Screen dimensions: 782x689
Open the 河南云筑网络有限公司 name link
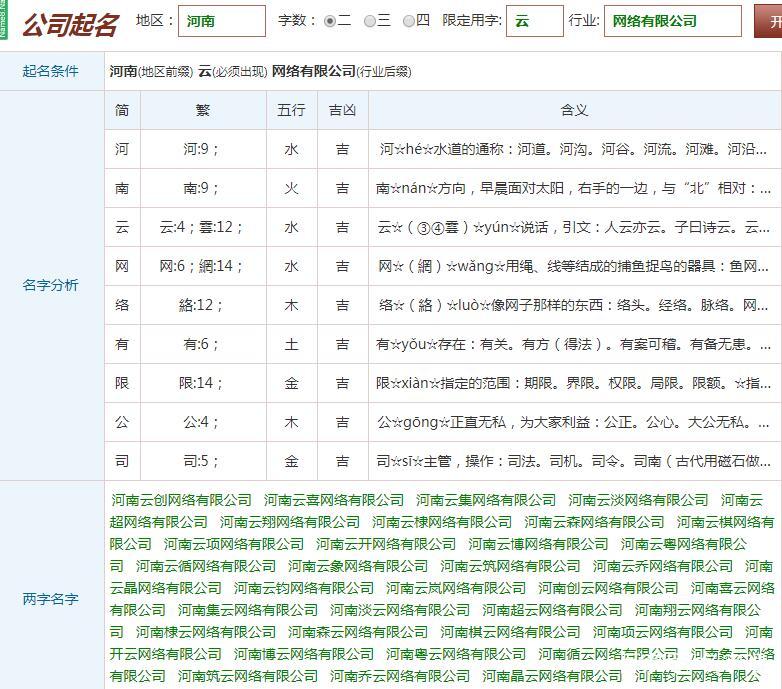click(x=510, y=566)
